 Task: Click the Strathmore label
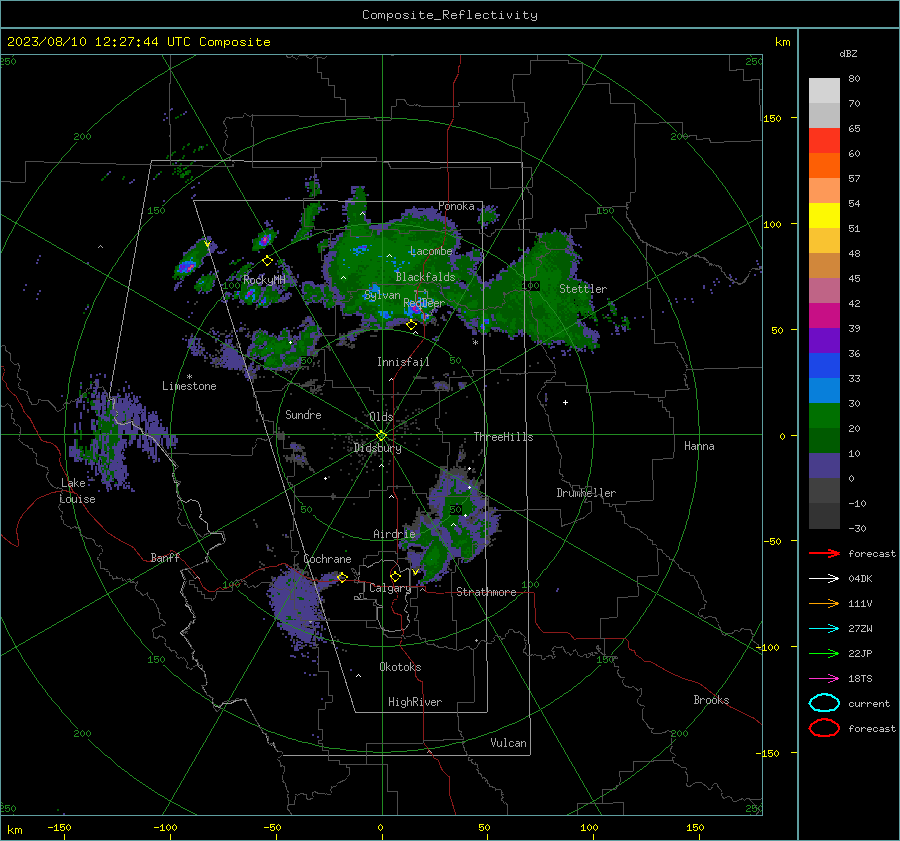pos(486,592)
